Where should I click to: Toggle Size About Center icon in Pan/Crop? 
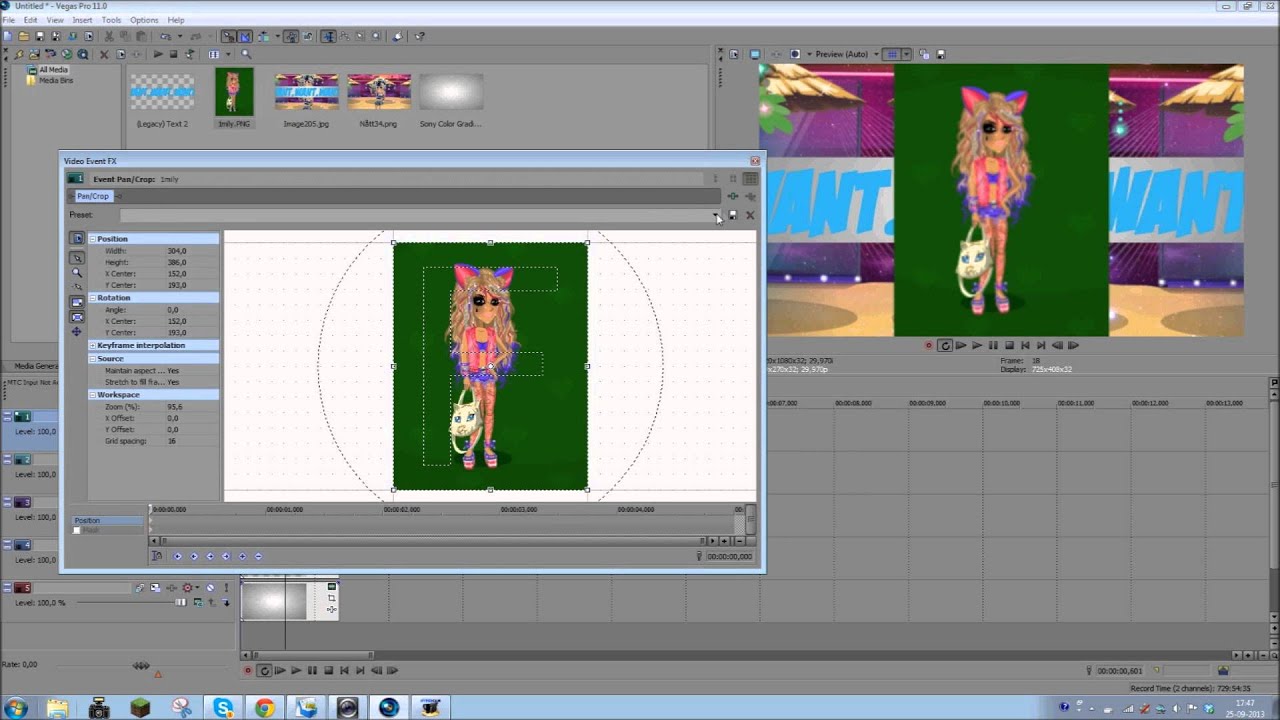point(77,317)
